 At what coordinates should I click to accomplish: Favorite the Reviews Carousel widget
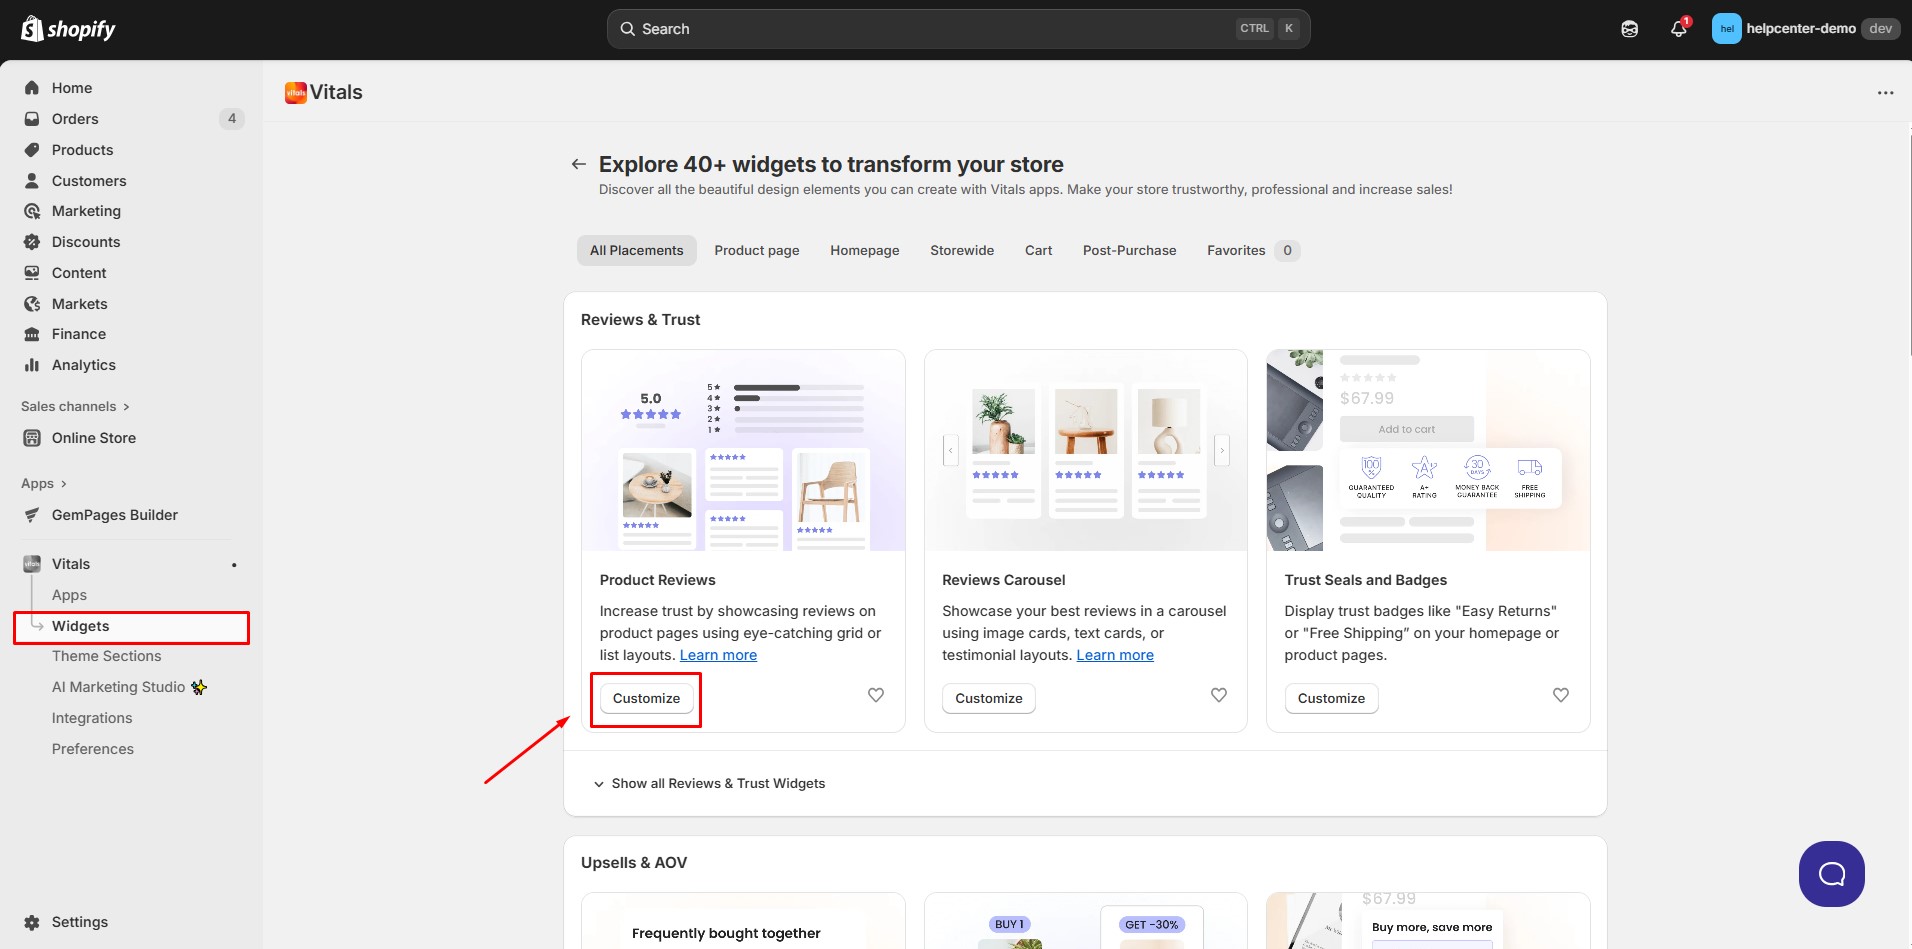coord(1218,695)
